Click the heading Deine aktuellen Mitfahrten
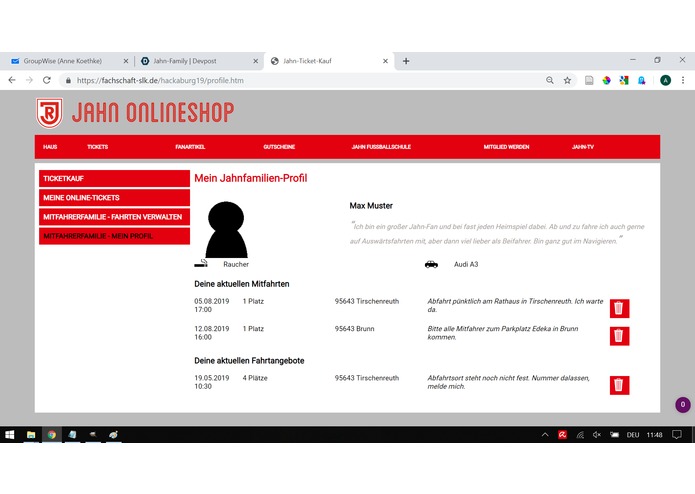The width and height of the screenshot is (695, 494). coord(242,284)
